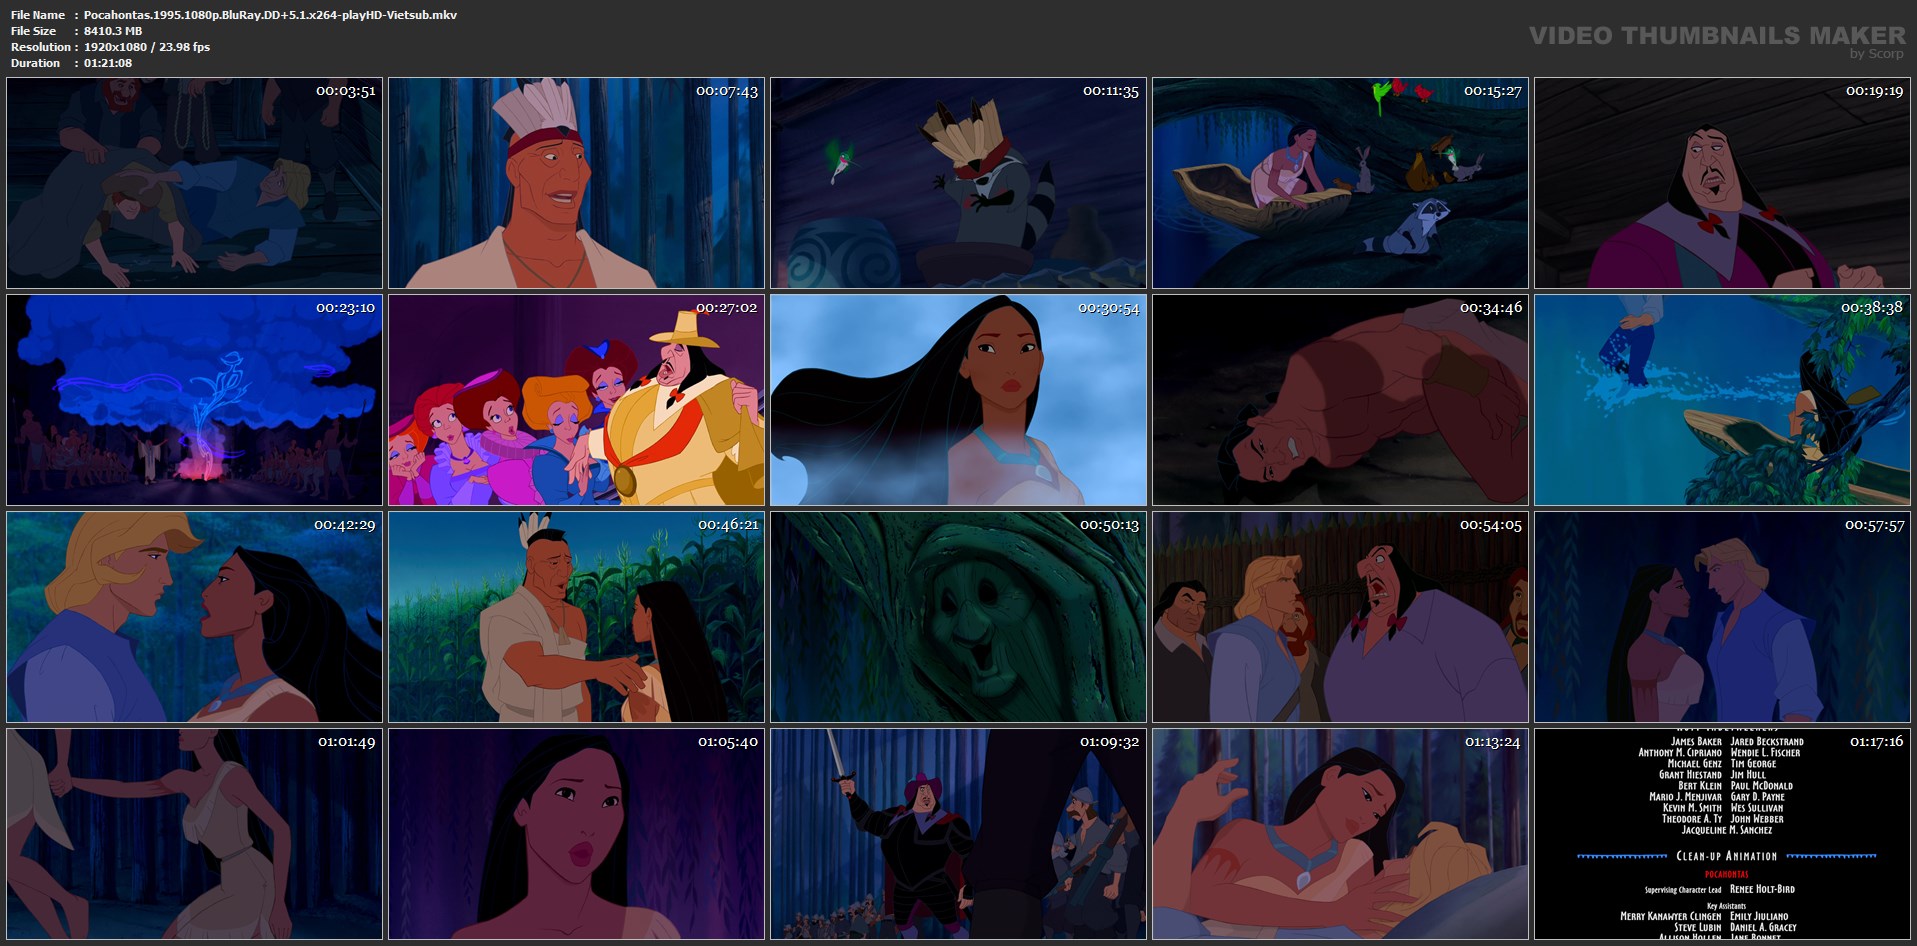Click the James Baker credit name
This screenshot has width=1917, height=946.
click(x=1696, y=741)
